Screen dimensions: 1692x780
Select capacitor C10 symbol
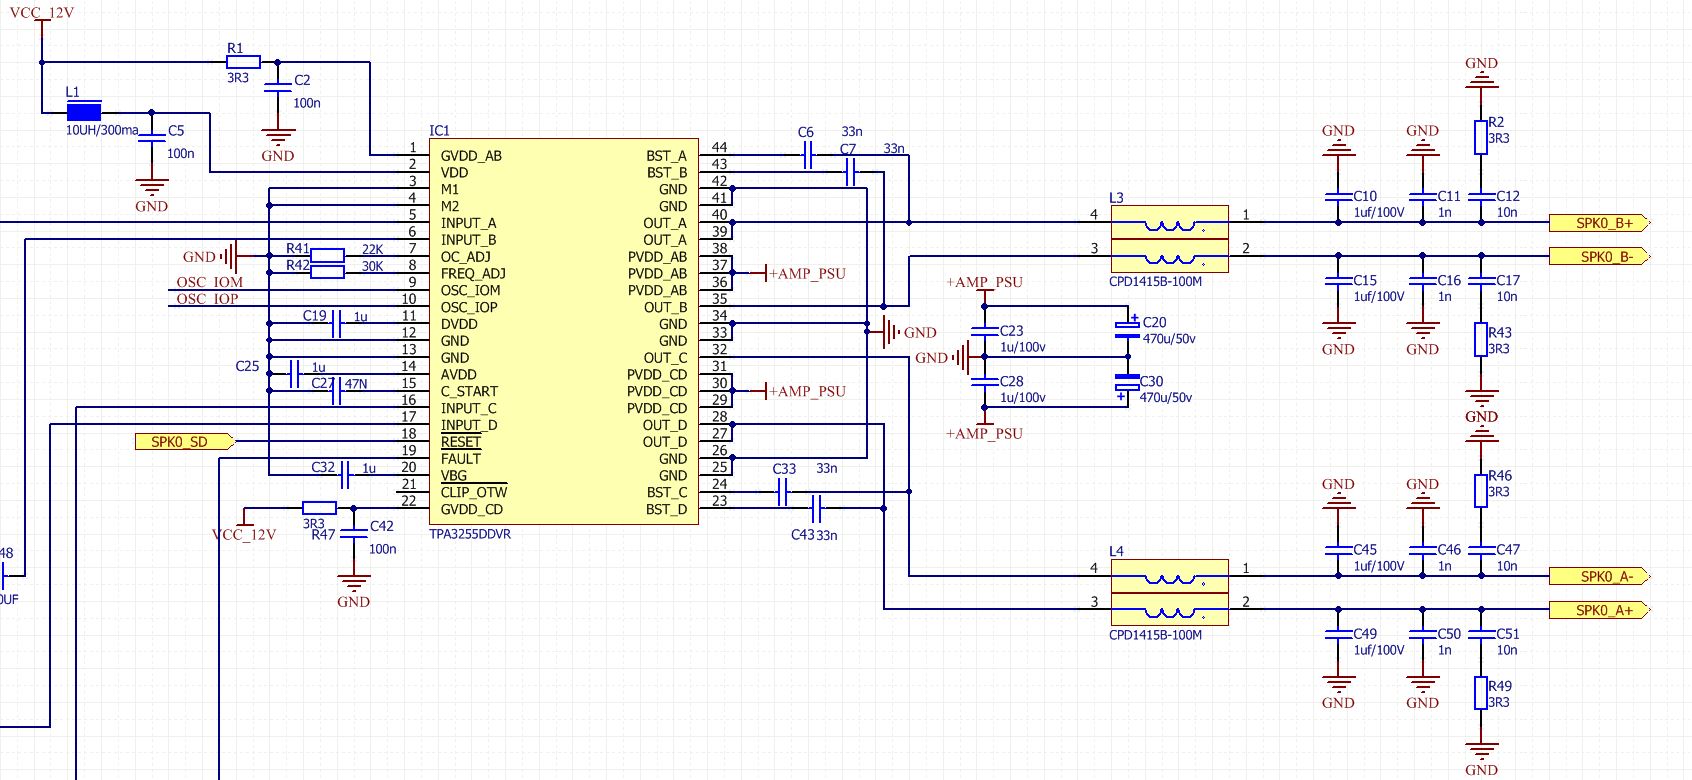[x=1338, y=196]
